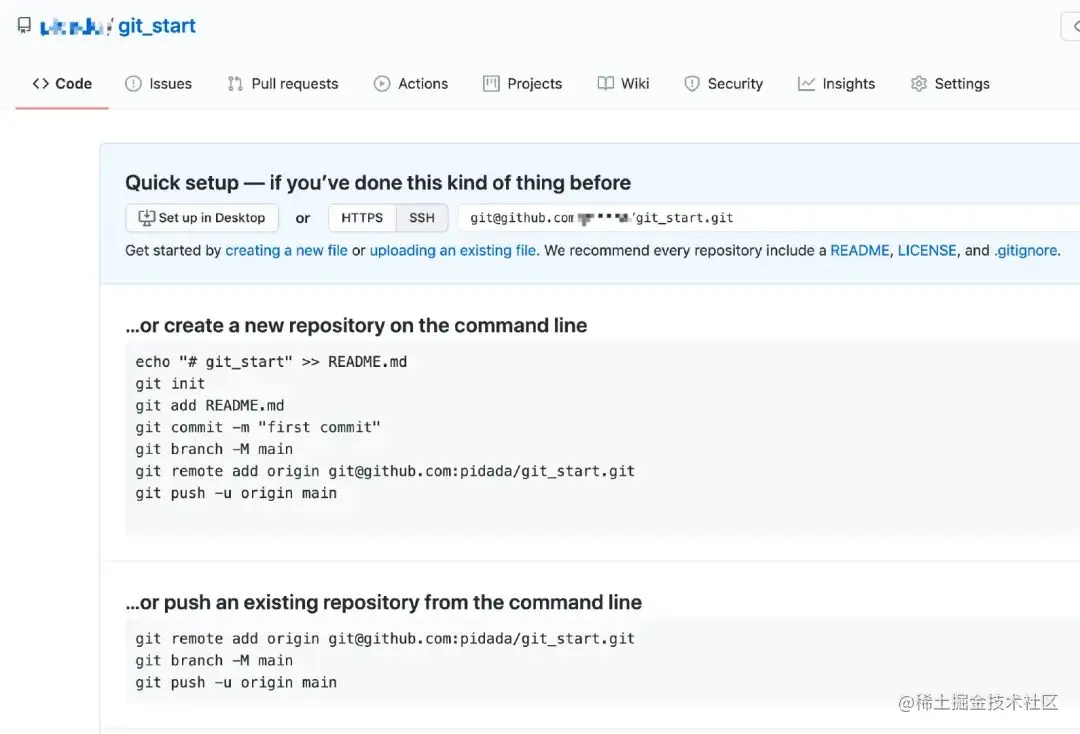Click git push -u origin main in the create section

236,493
